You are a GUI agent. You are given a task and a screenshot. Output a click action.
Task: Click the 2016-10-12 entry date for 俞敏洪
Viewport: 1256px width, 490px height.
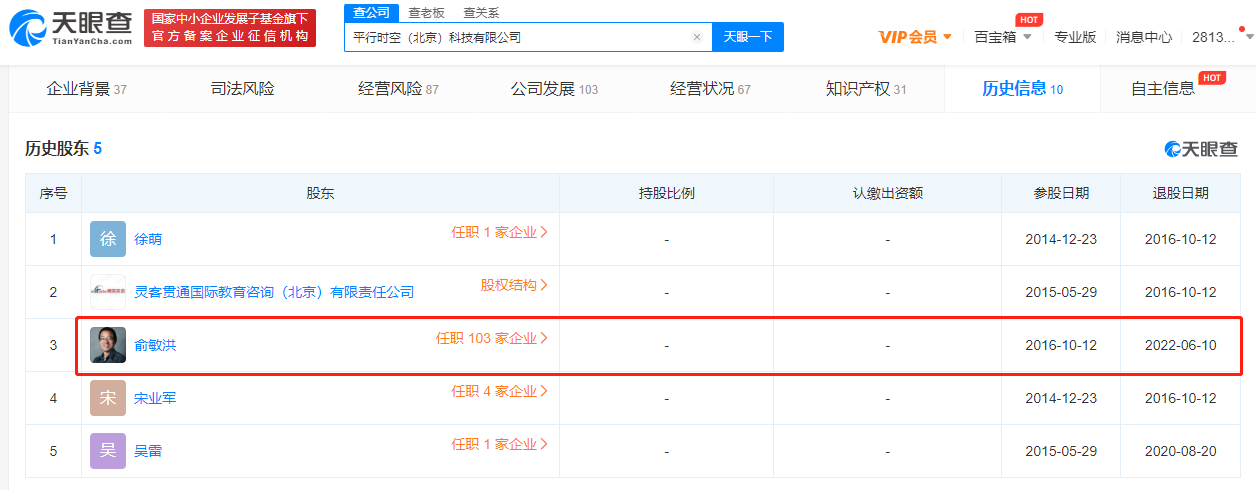coord(1061,346)
